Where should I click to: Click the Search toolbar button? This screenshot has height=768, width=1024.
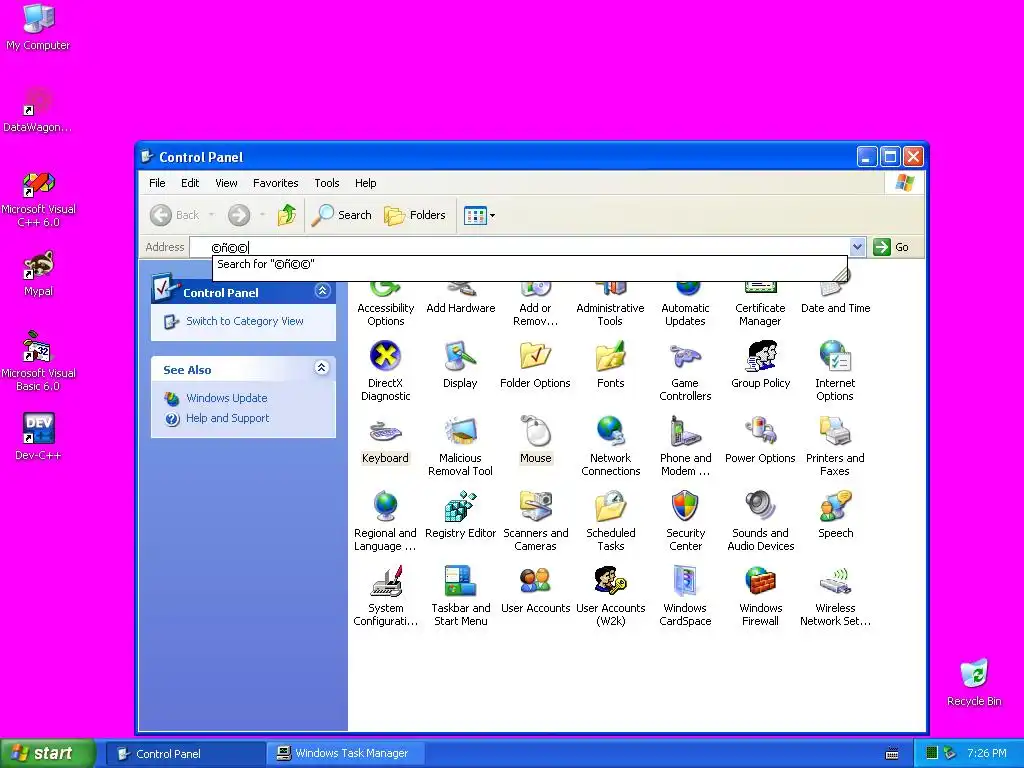[342, 215]
